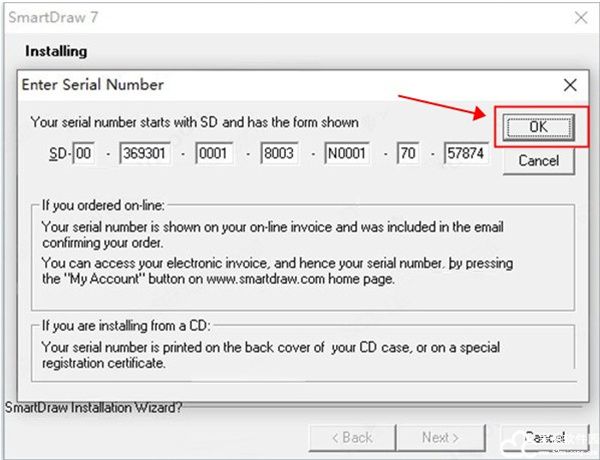Click the disabled Next button in wizard
Image resolution: width=600 pixels, height=460 pixels.
441,437
